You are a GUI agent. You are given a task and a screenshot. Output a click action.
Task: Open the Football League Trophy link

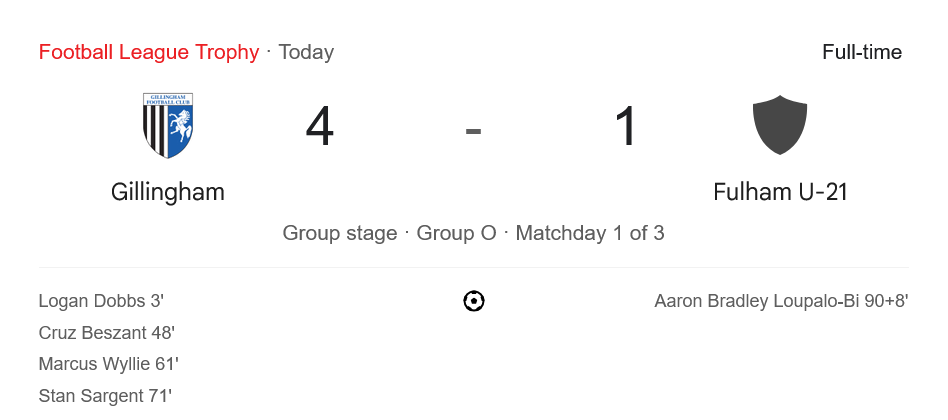(x=148, y=52)
